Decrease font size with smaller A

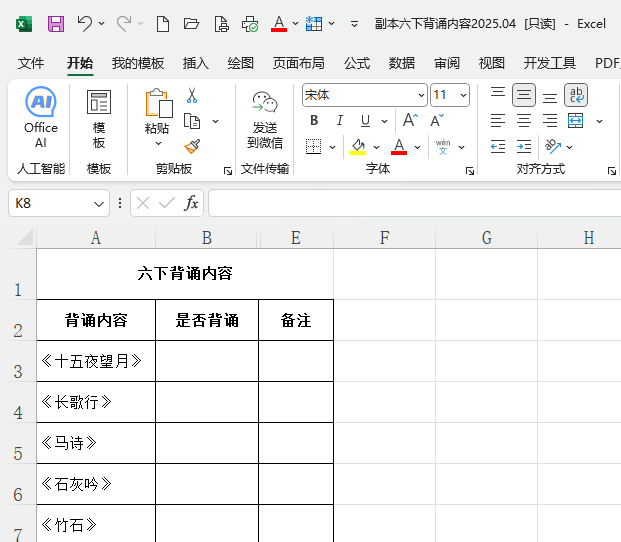[x=437, y=120]
